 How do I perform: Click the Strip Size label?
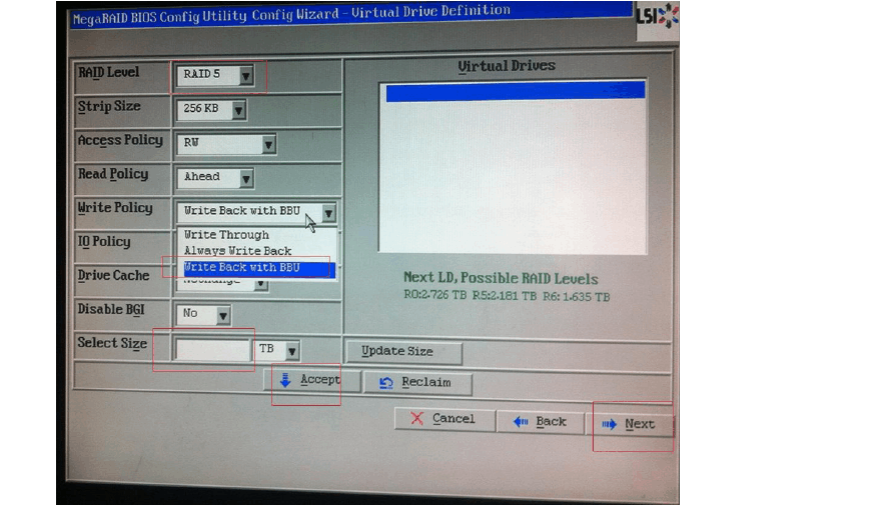click(x=109, y=106)
